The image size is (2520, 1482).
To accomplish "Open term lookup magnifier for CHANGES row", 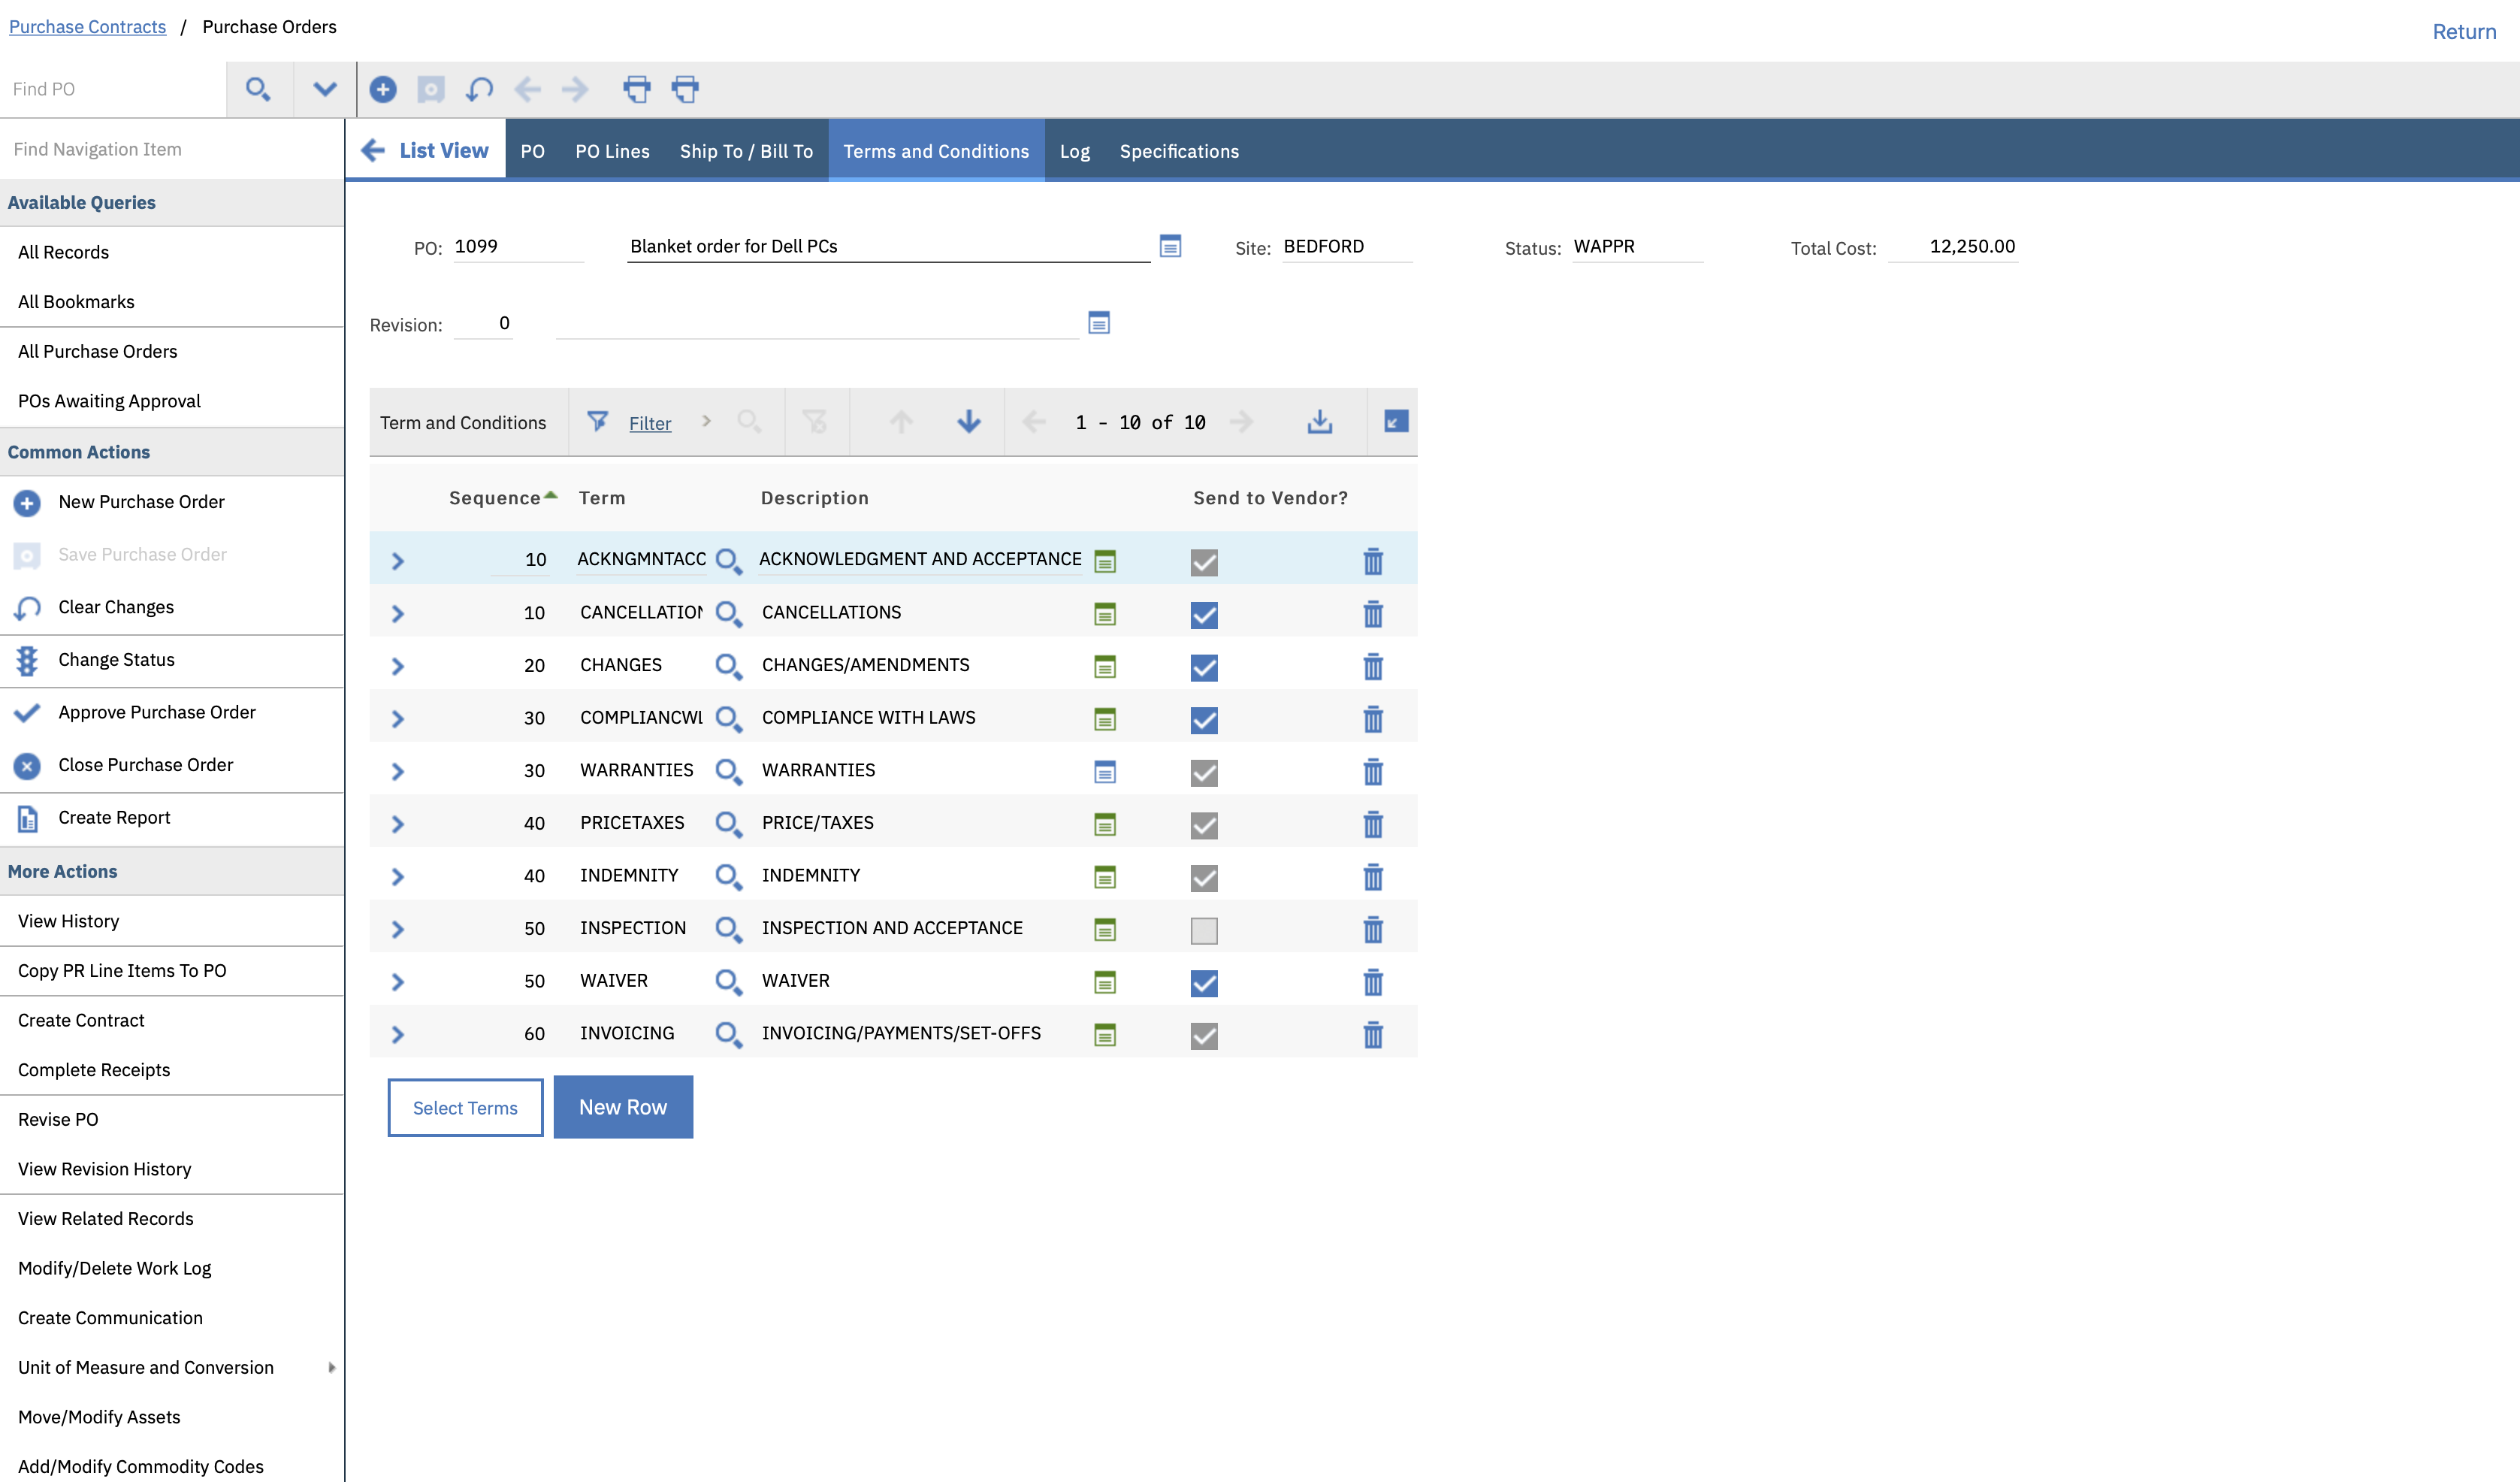I will click(x=728, y=666).
